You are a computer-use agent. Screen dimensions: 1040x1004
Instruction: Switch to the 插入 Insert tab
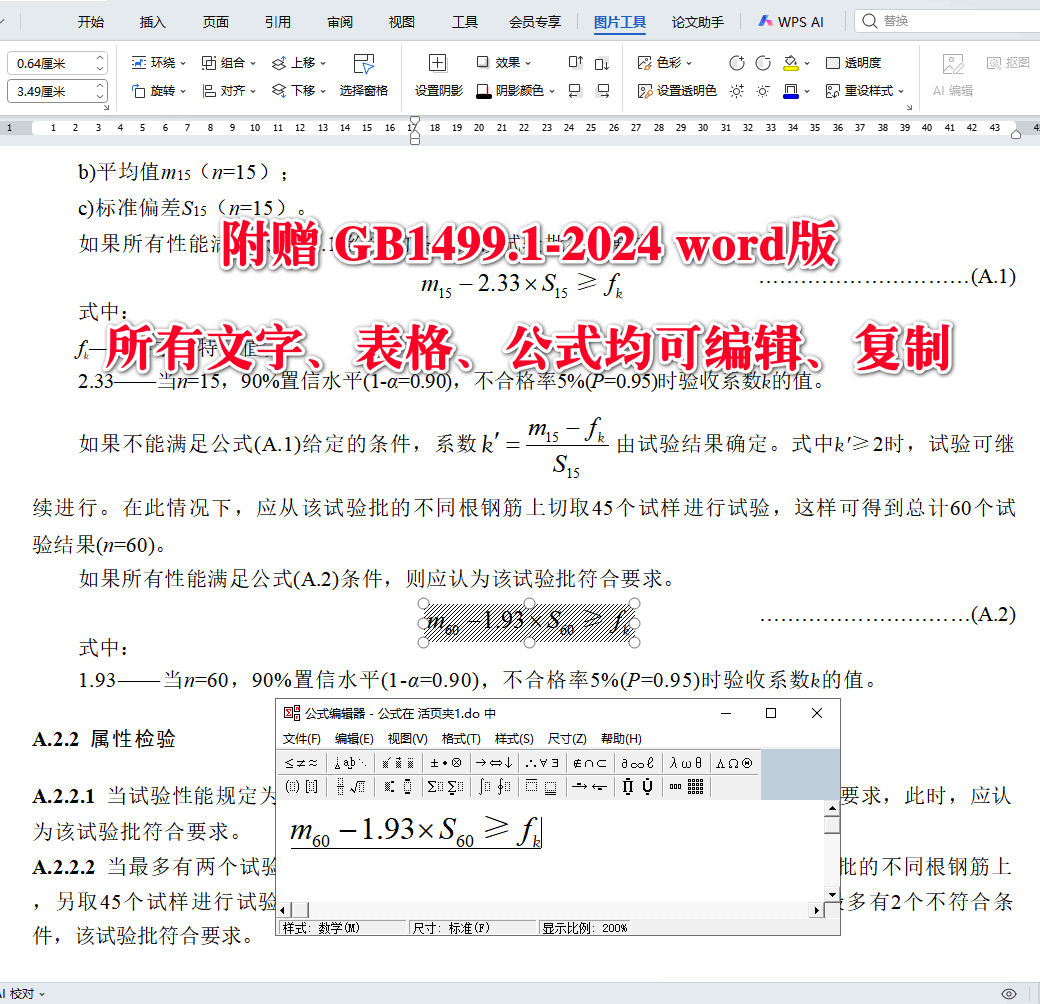click(x=153, y=22)
